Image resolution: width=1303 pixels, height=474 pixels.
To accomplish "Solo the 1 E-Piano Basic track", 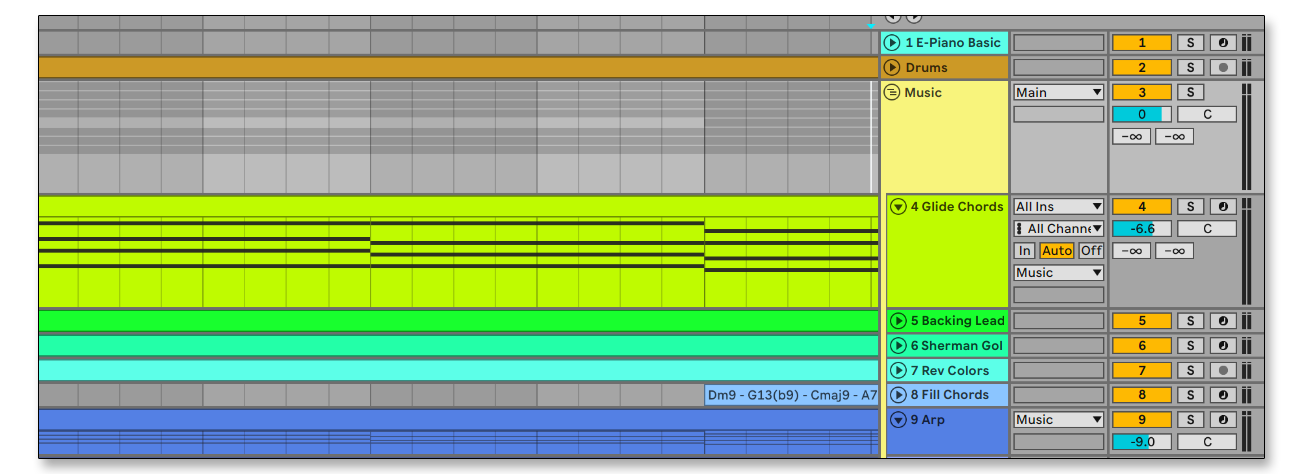I will (x=1190, y=43).
